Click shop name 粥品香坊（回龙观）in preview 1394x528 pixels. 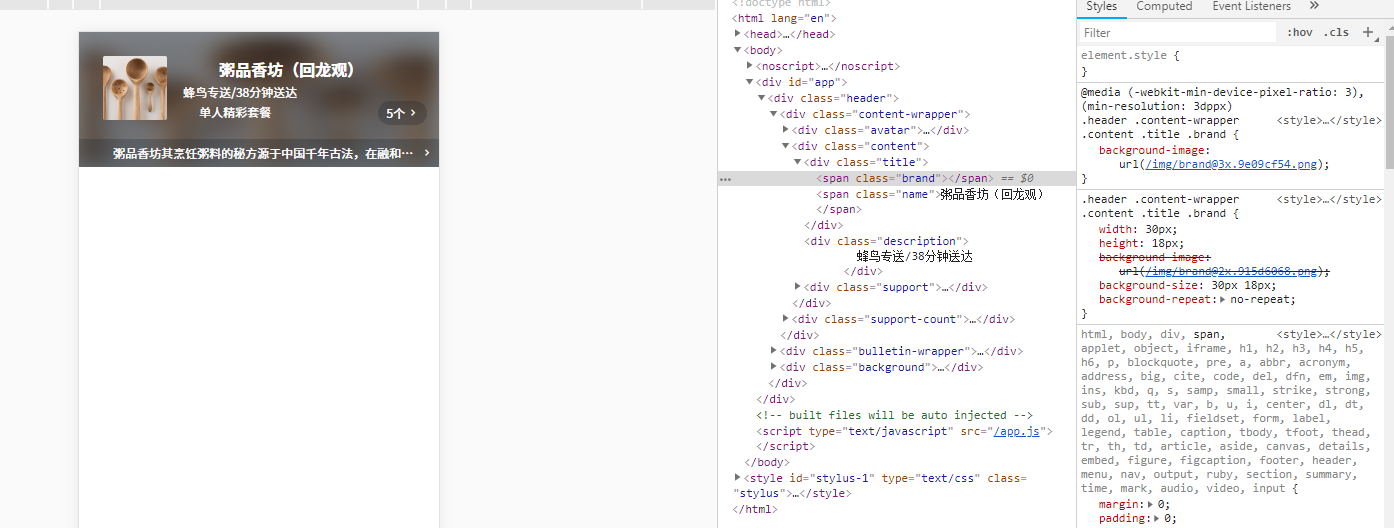288,70
